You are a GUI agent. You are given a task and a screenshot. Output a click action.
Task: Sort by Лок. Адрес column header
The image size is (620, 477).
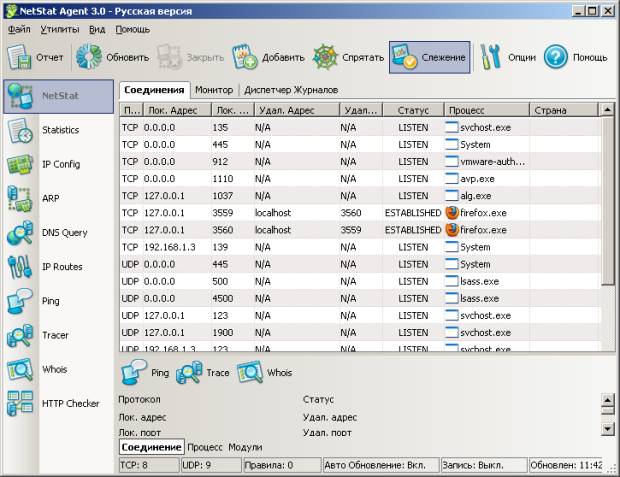pos(177,110)
